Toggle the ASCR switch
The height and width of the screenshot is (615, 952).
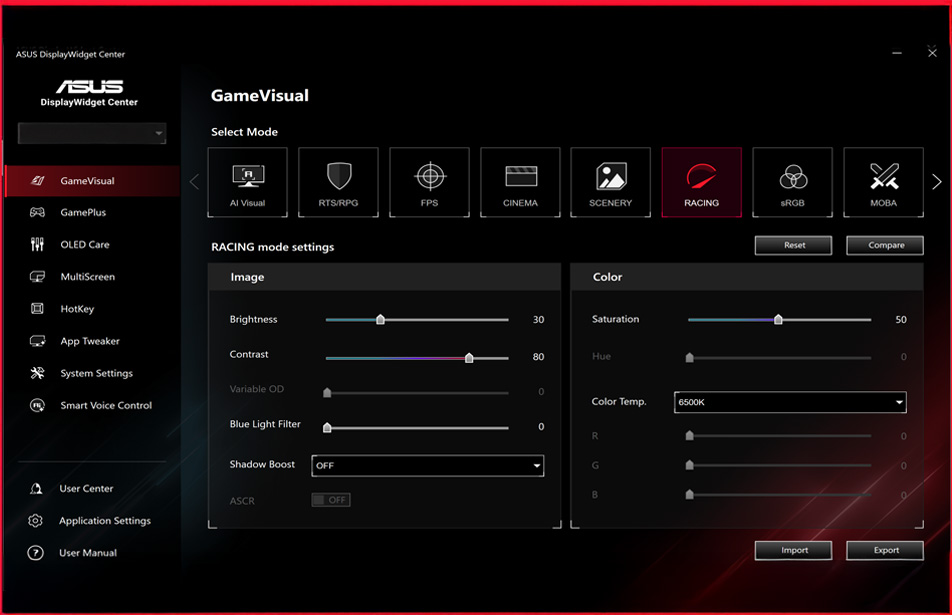tap(330, 500)
